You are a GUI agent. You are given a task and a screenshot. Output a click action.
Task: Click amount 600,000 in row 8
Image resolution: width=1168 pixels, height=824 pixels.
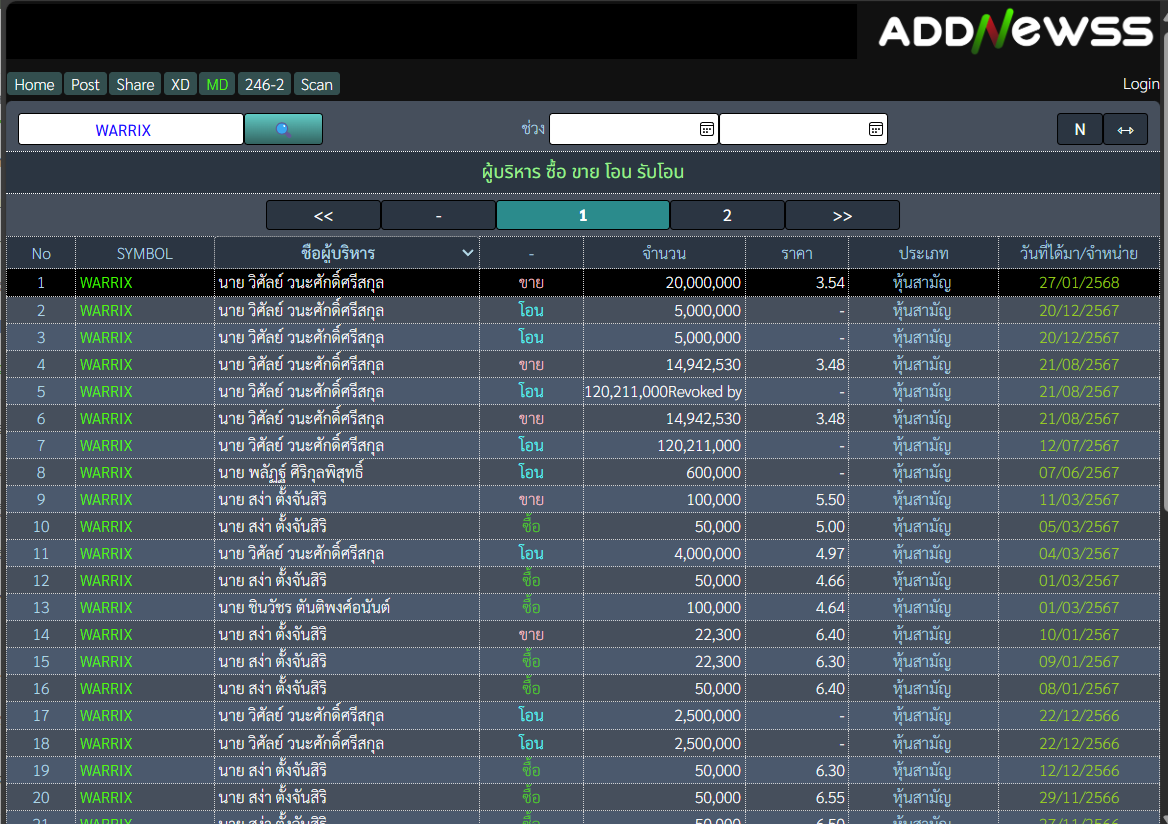tap(714, 472)
